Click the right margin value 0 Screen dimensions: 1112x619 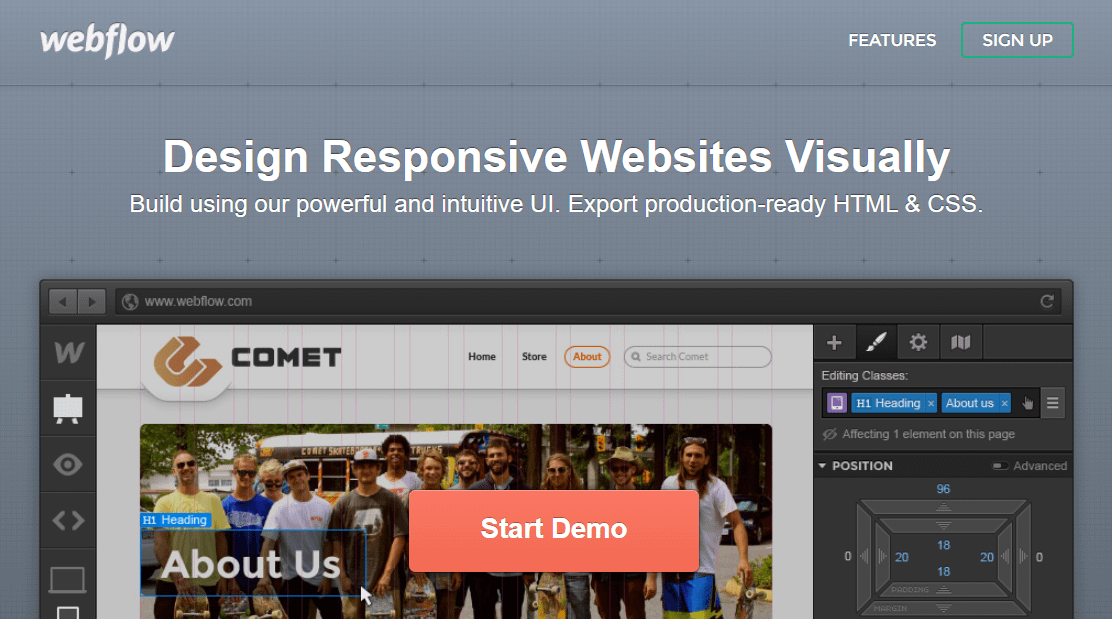coord(1039,557)
